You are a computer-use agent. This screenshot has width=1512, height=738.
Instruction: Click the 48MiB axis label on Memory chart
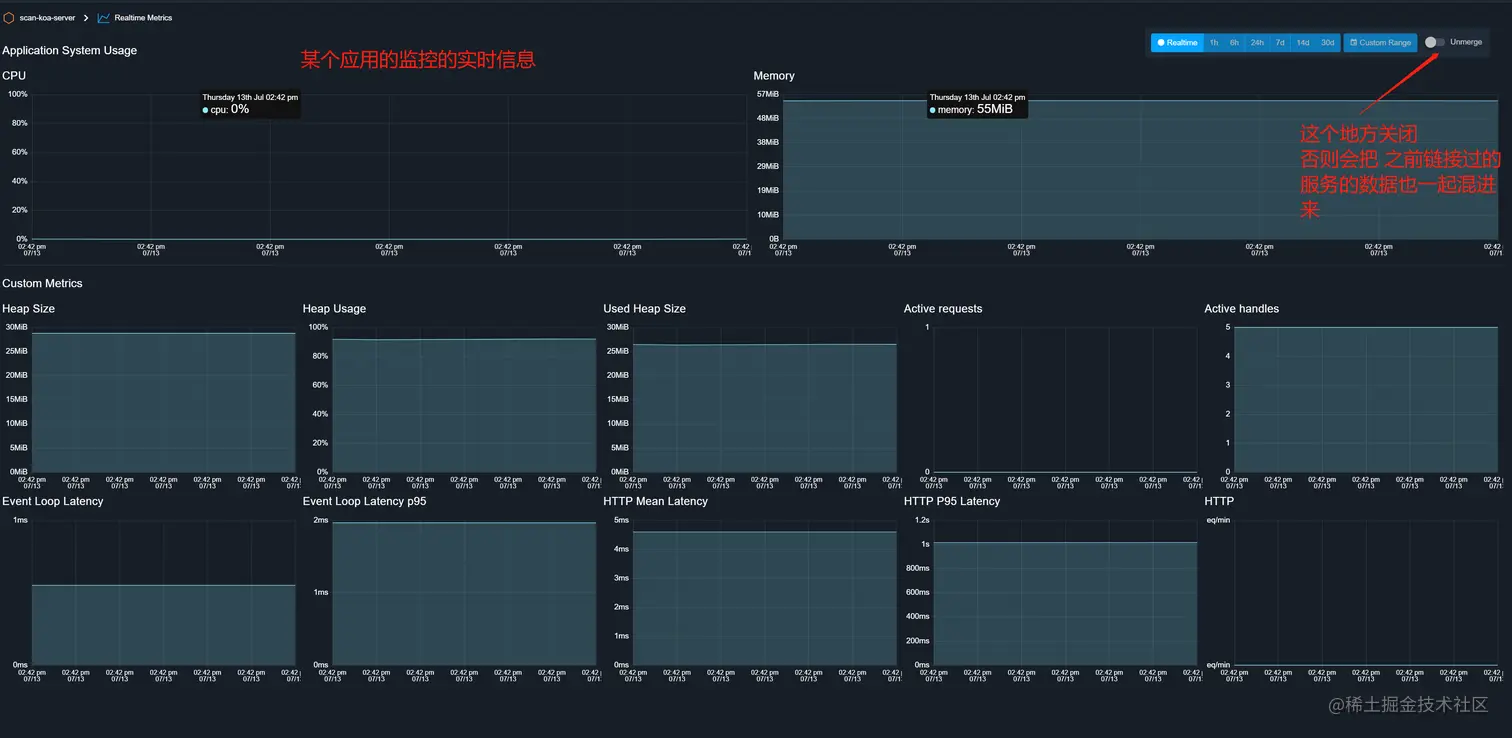pos(768,118)
